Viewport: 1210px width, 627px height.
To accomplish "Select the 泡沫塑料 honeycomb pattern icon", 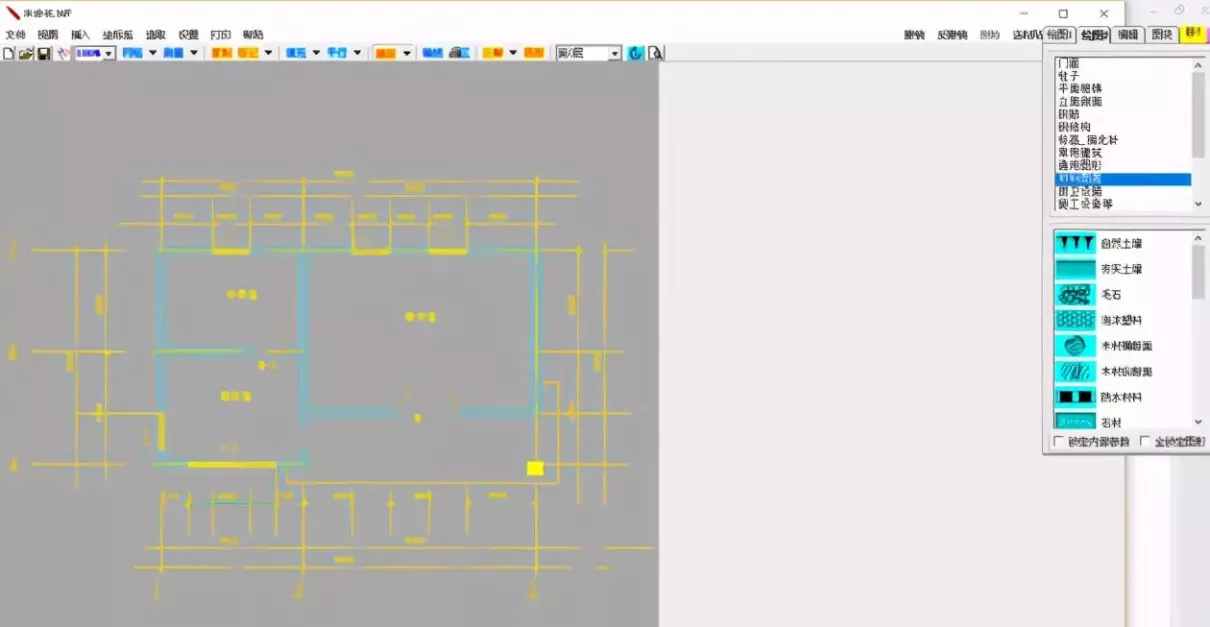I will [1075, 320].
